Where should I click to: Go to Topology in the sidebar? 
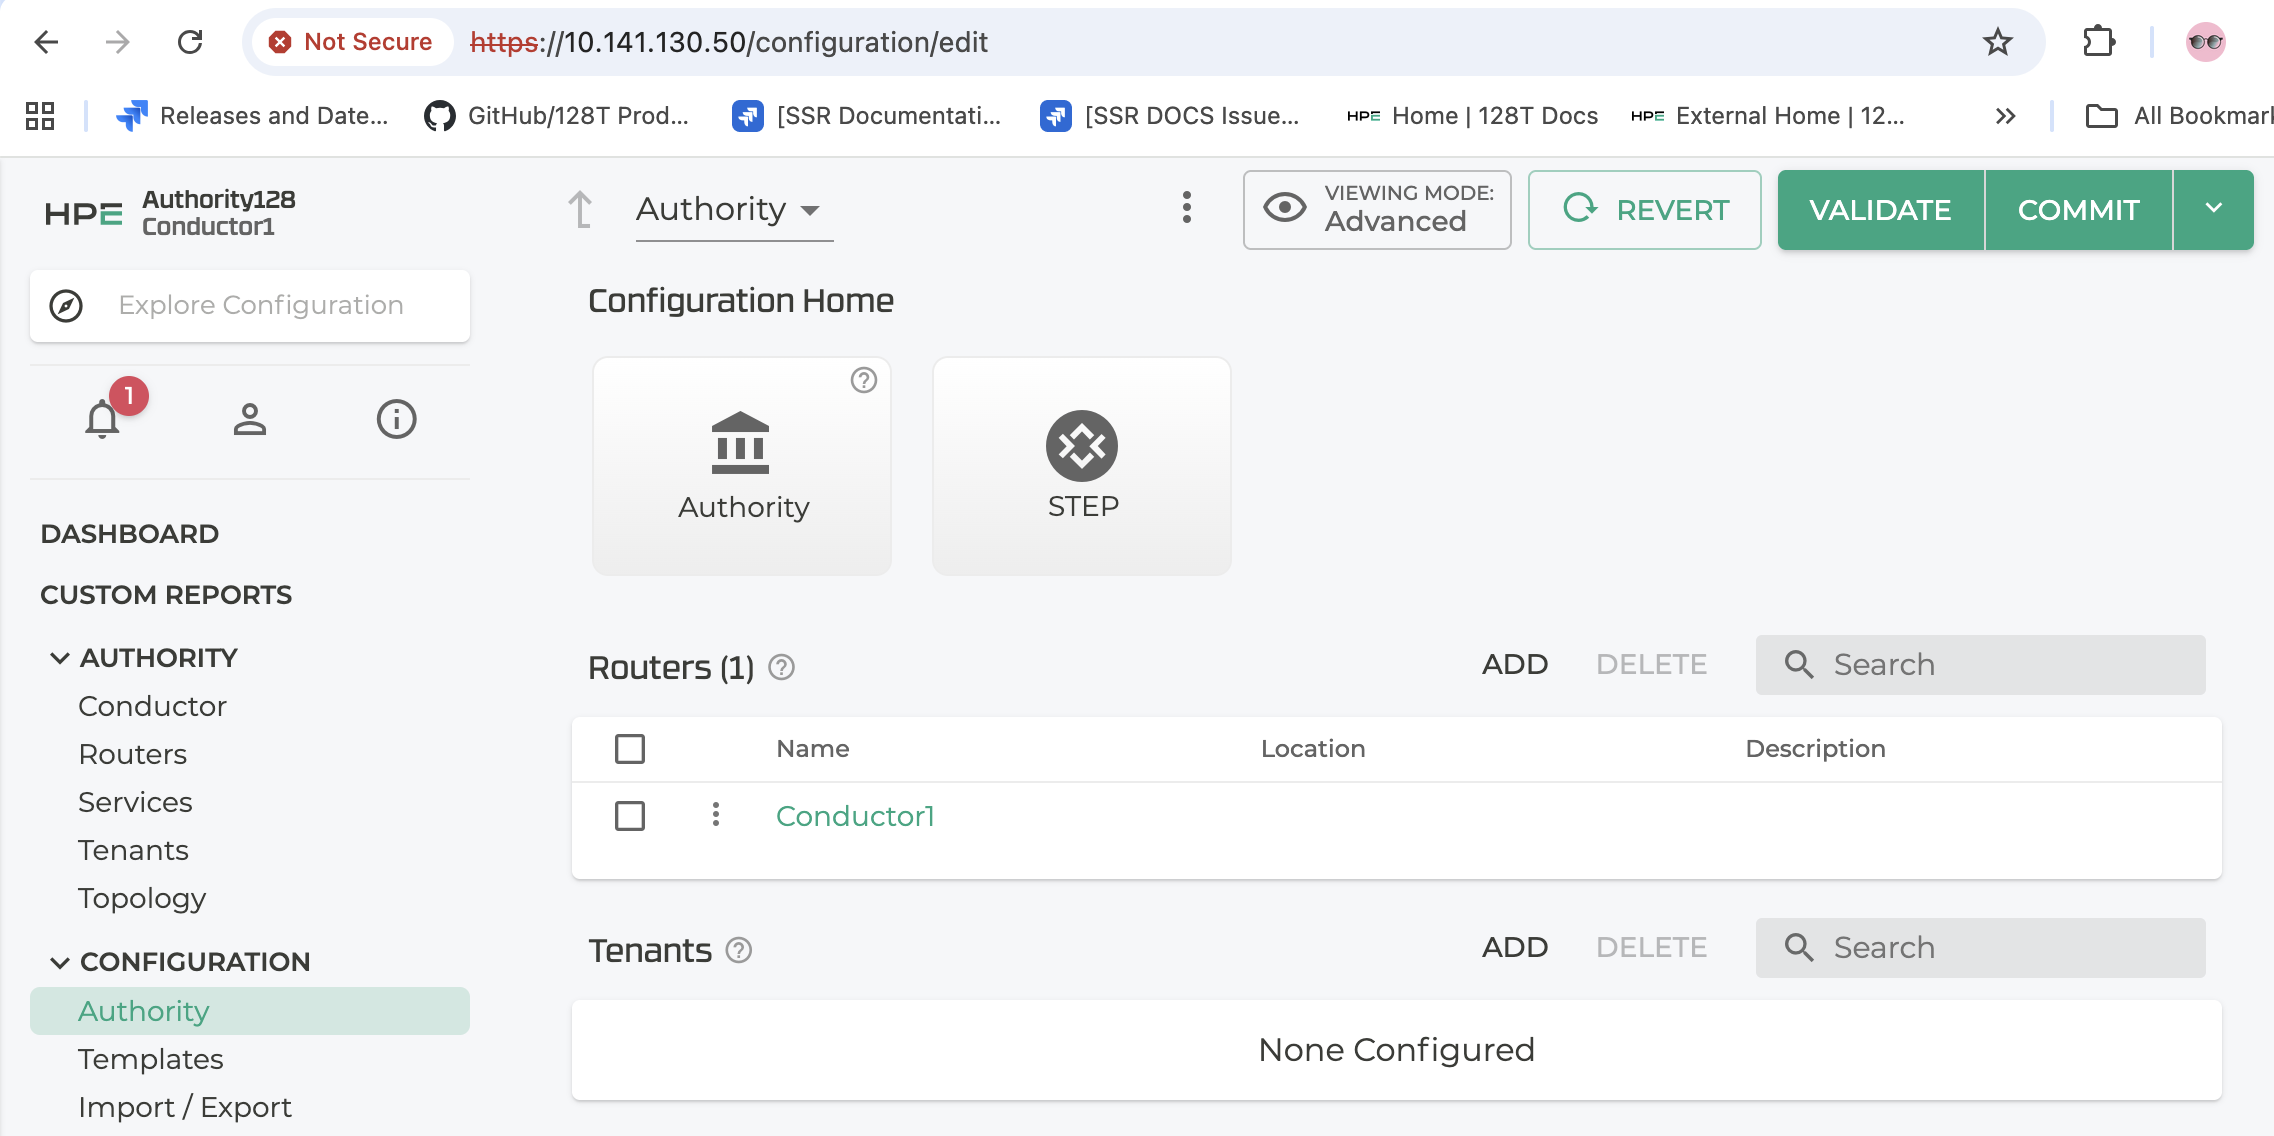coord(142,898)
